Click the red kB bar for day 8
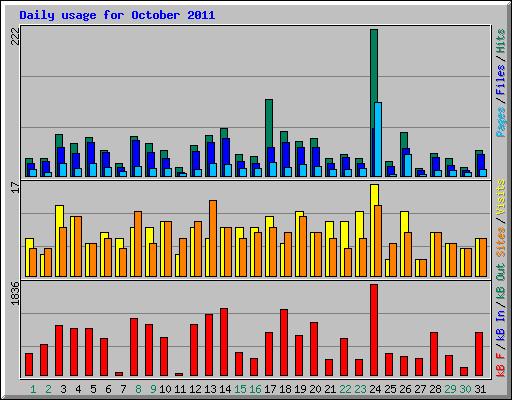512x400 pixels. tap(134, 347)
